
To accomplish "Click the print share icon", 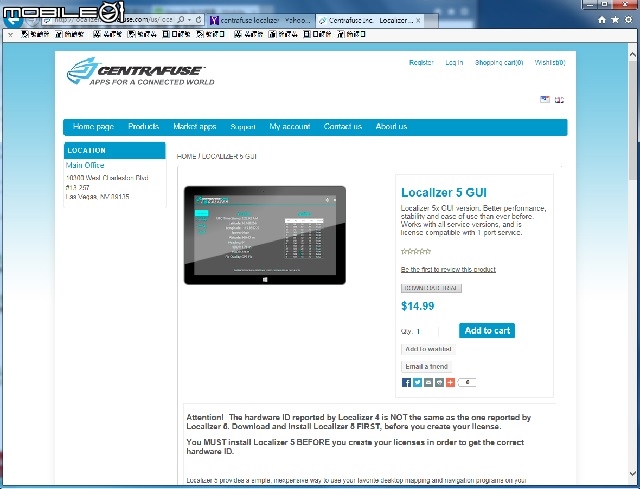I will point(439,382).
